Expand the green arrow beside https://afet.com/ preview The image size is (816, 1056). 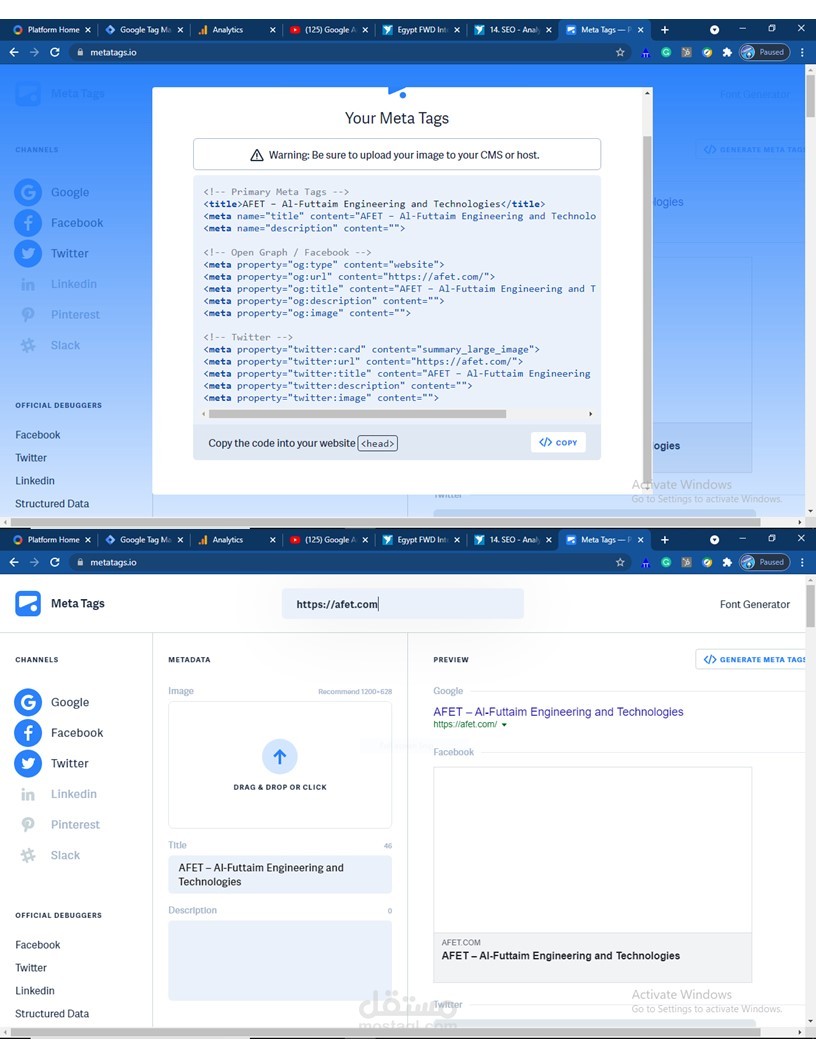504,725
